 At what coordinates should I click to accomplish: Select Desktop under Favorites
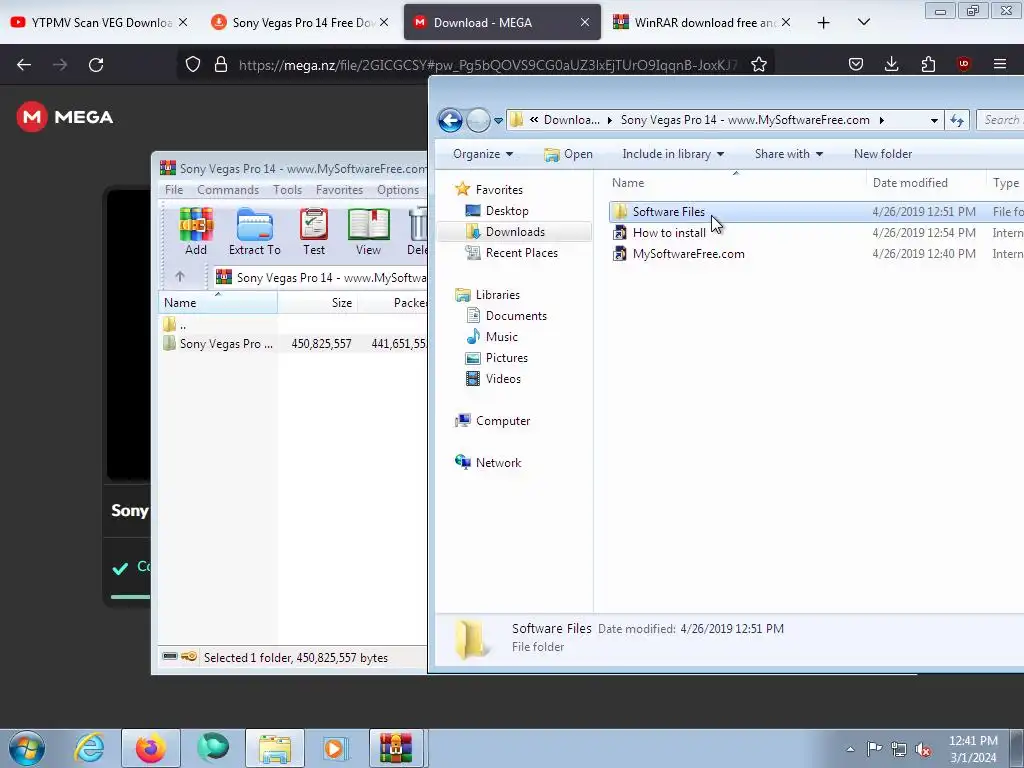[x=507, y=211]
